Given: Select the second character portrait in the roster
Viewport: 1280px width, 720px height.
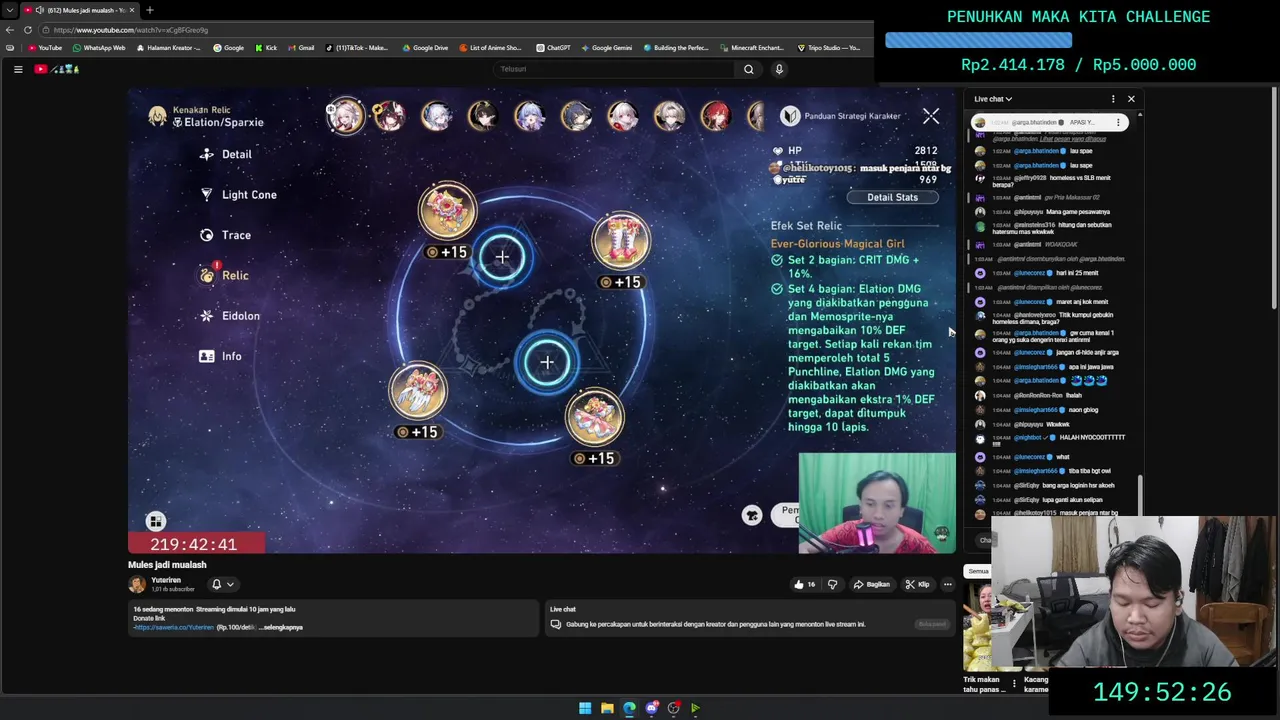Looking at the screenshot, I should tap(389, 116).
